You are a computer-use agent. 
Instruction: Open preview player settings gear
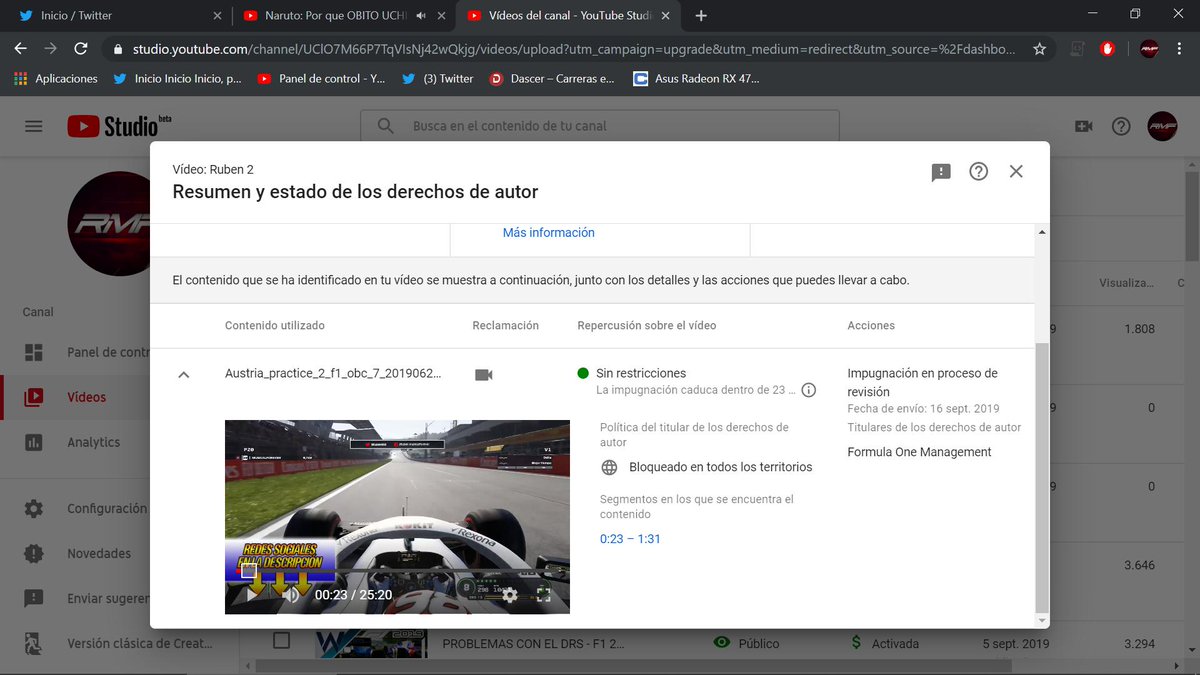[x=509, y=595]
